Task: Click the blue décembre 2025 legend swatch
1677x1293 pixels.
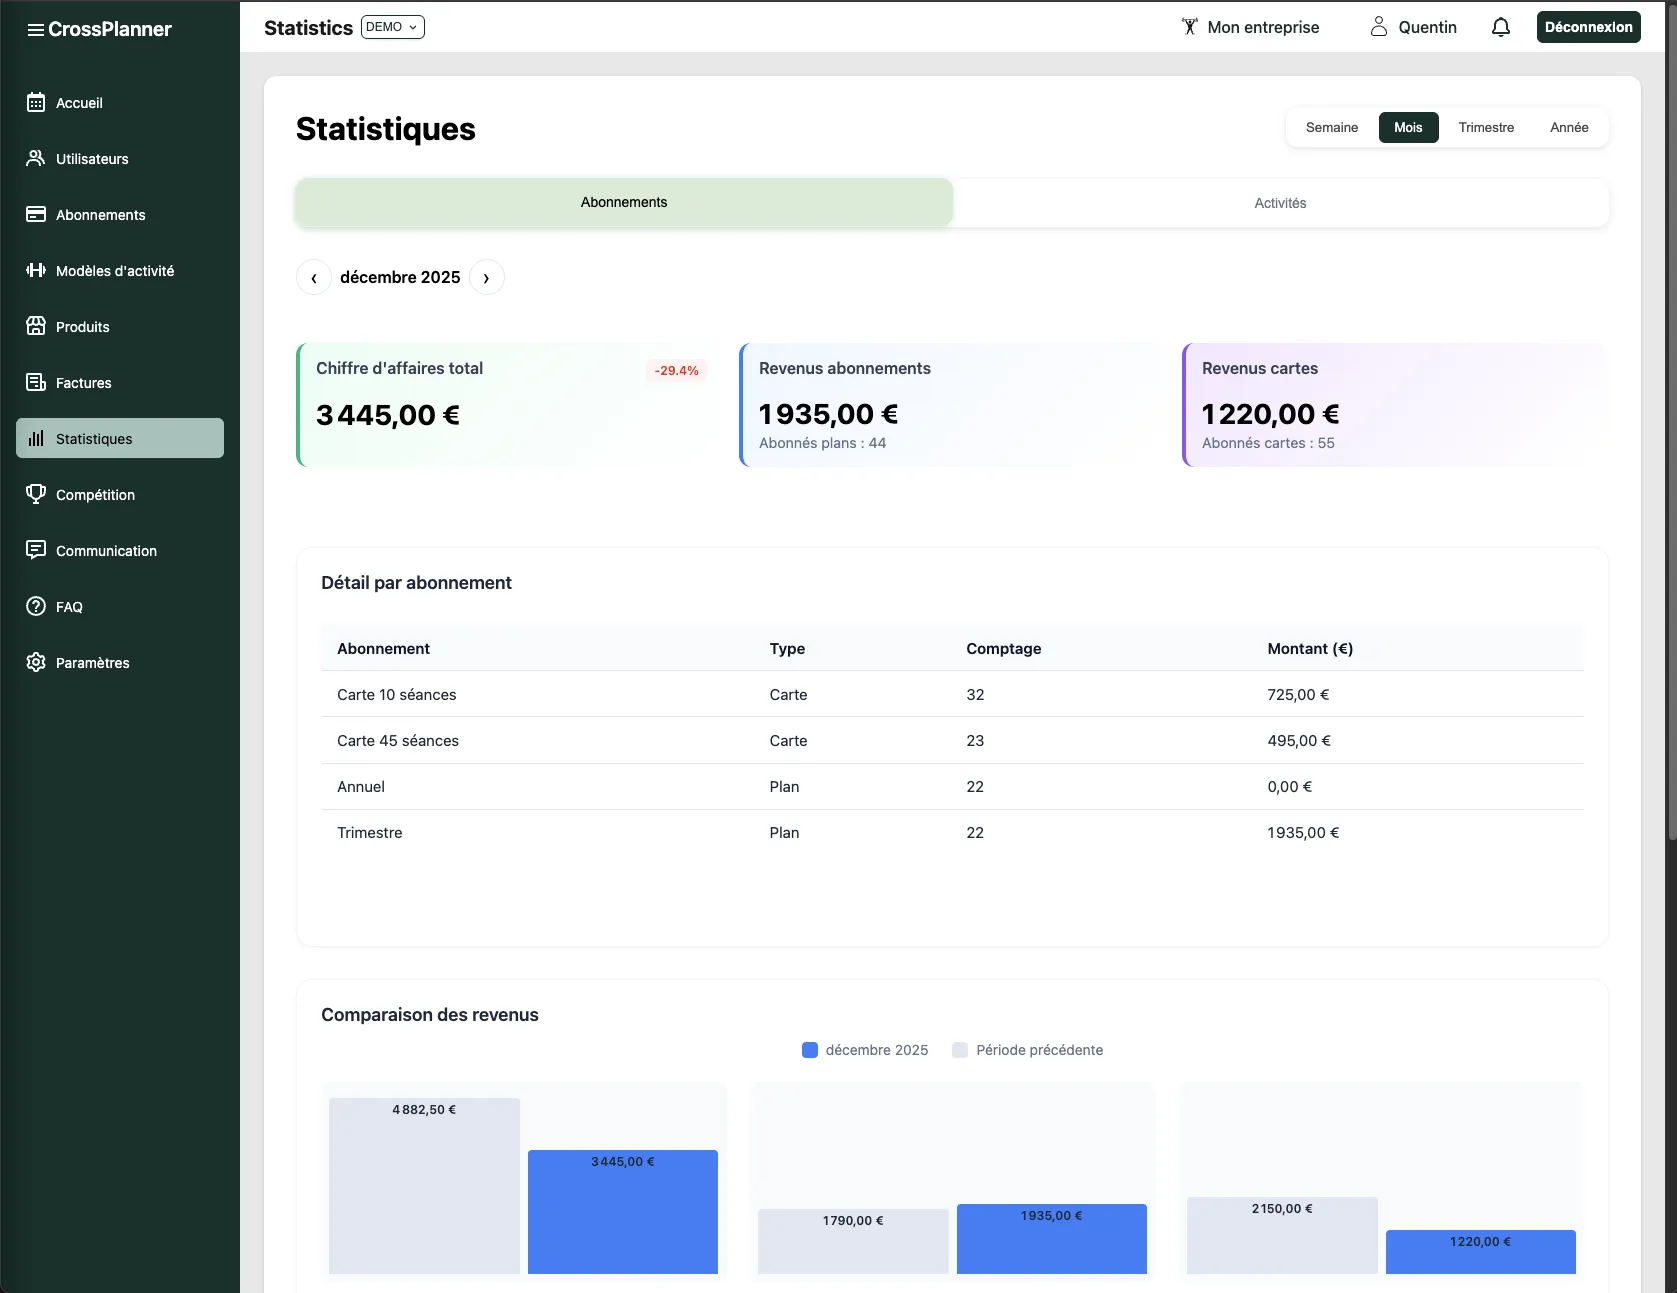Action: point(810,1050)
